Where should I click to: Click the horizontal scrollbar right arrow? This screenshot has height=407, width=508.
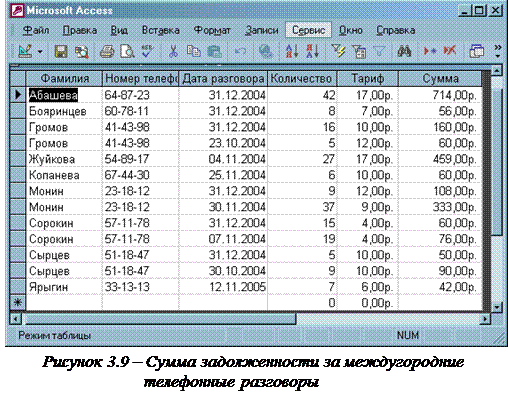tap(485, 319)
